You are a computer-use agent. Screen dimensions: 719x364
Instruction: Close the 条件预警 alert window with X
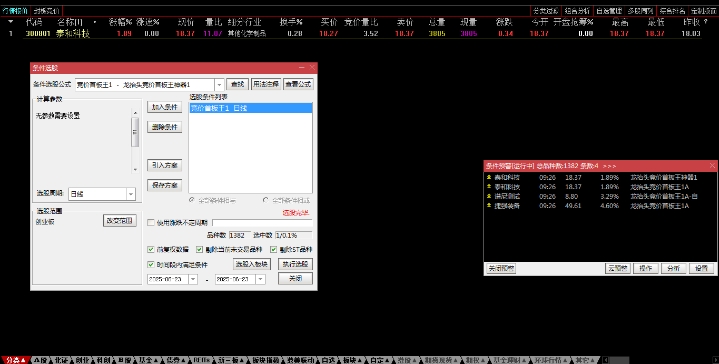point(712,166)
